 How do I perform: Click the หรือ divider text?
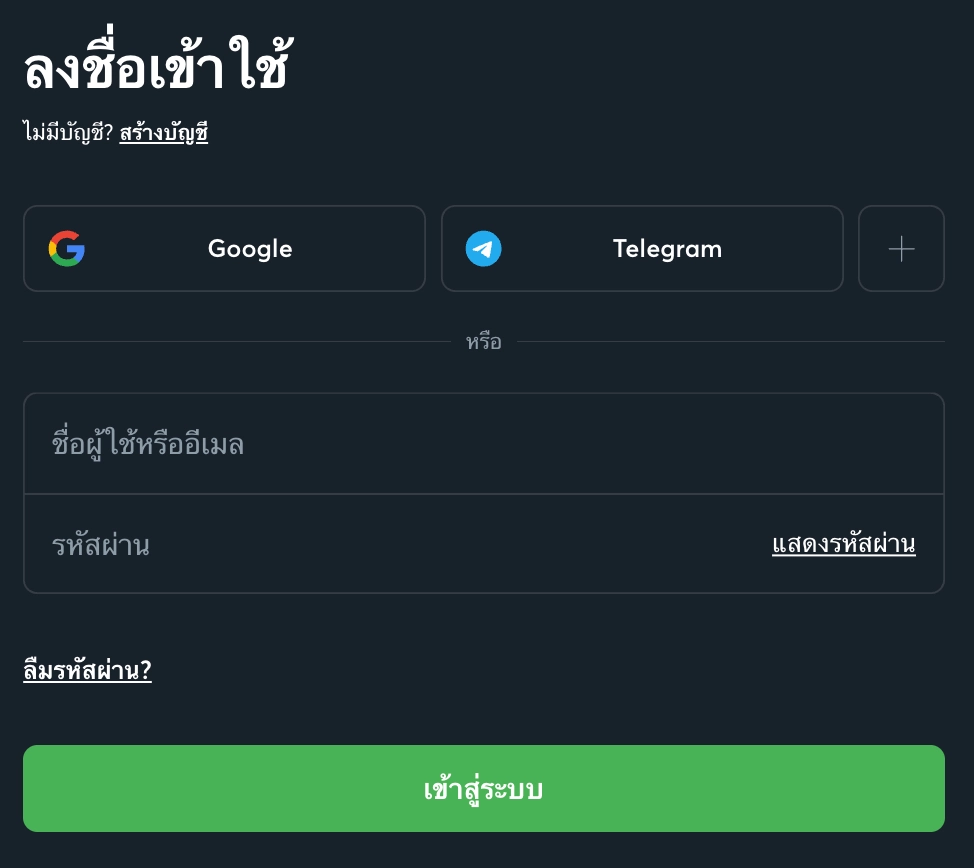point(483,342)
